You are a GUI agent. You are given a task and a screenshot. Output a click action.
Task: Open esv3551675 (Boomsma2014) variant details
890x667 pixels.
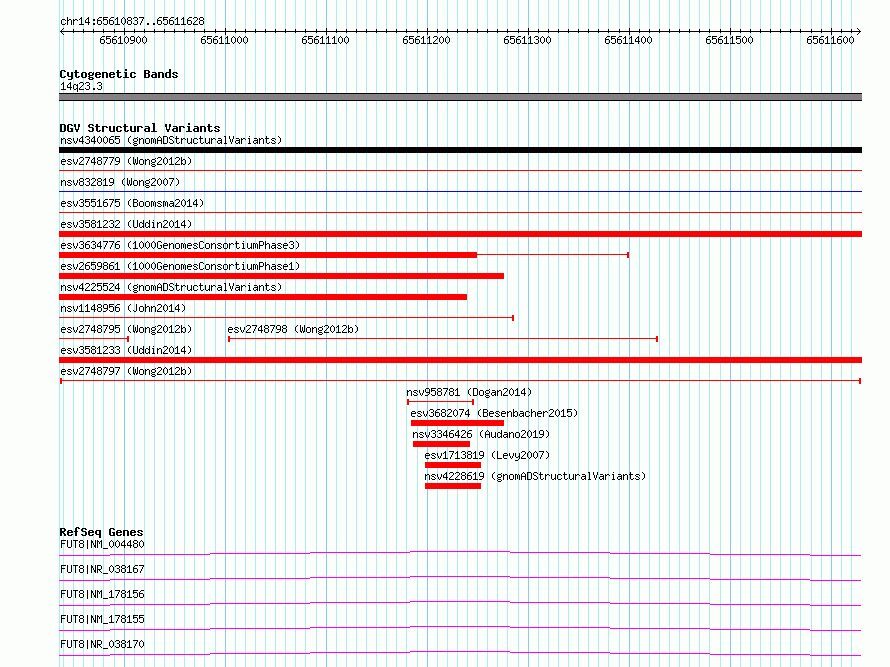(132, 203)
